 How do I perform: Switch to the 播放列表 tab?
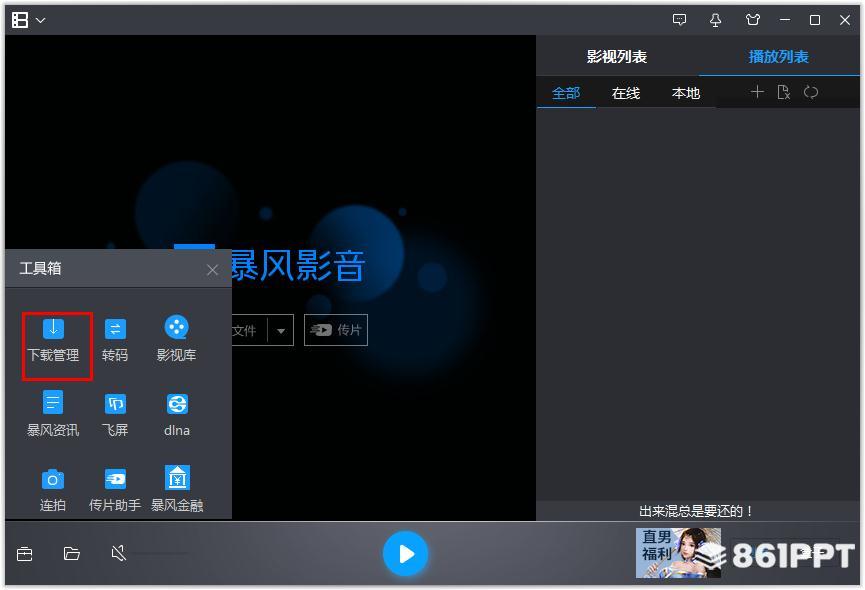[778, 56]
